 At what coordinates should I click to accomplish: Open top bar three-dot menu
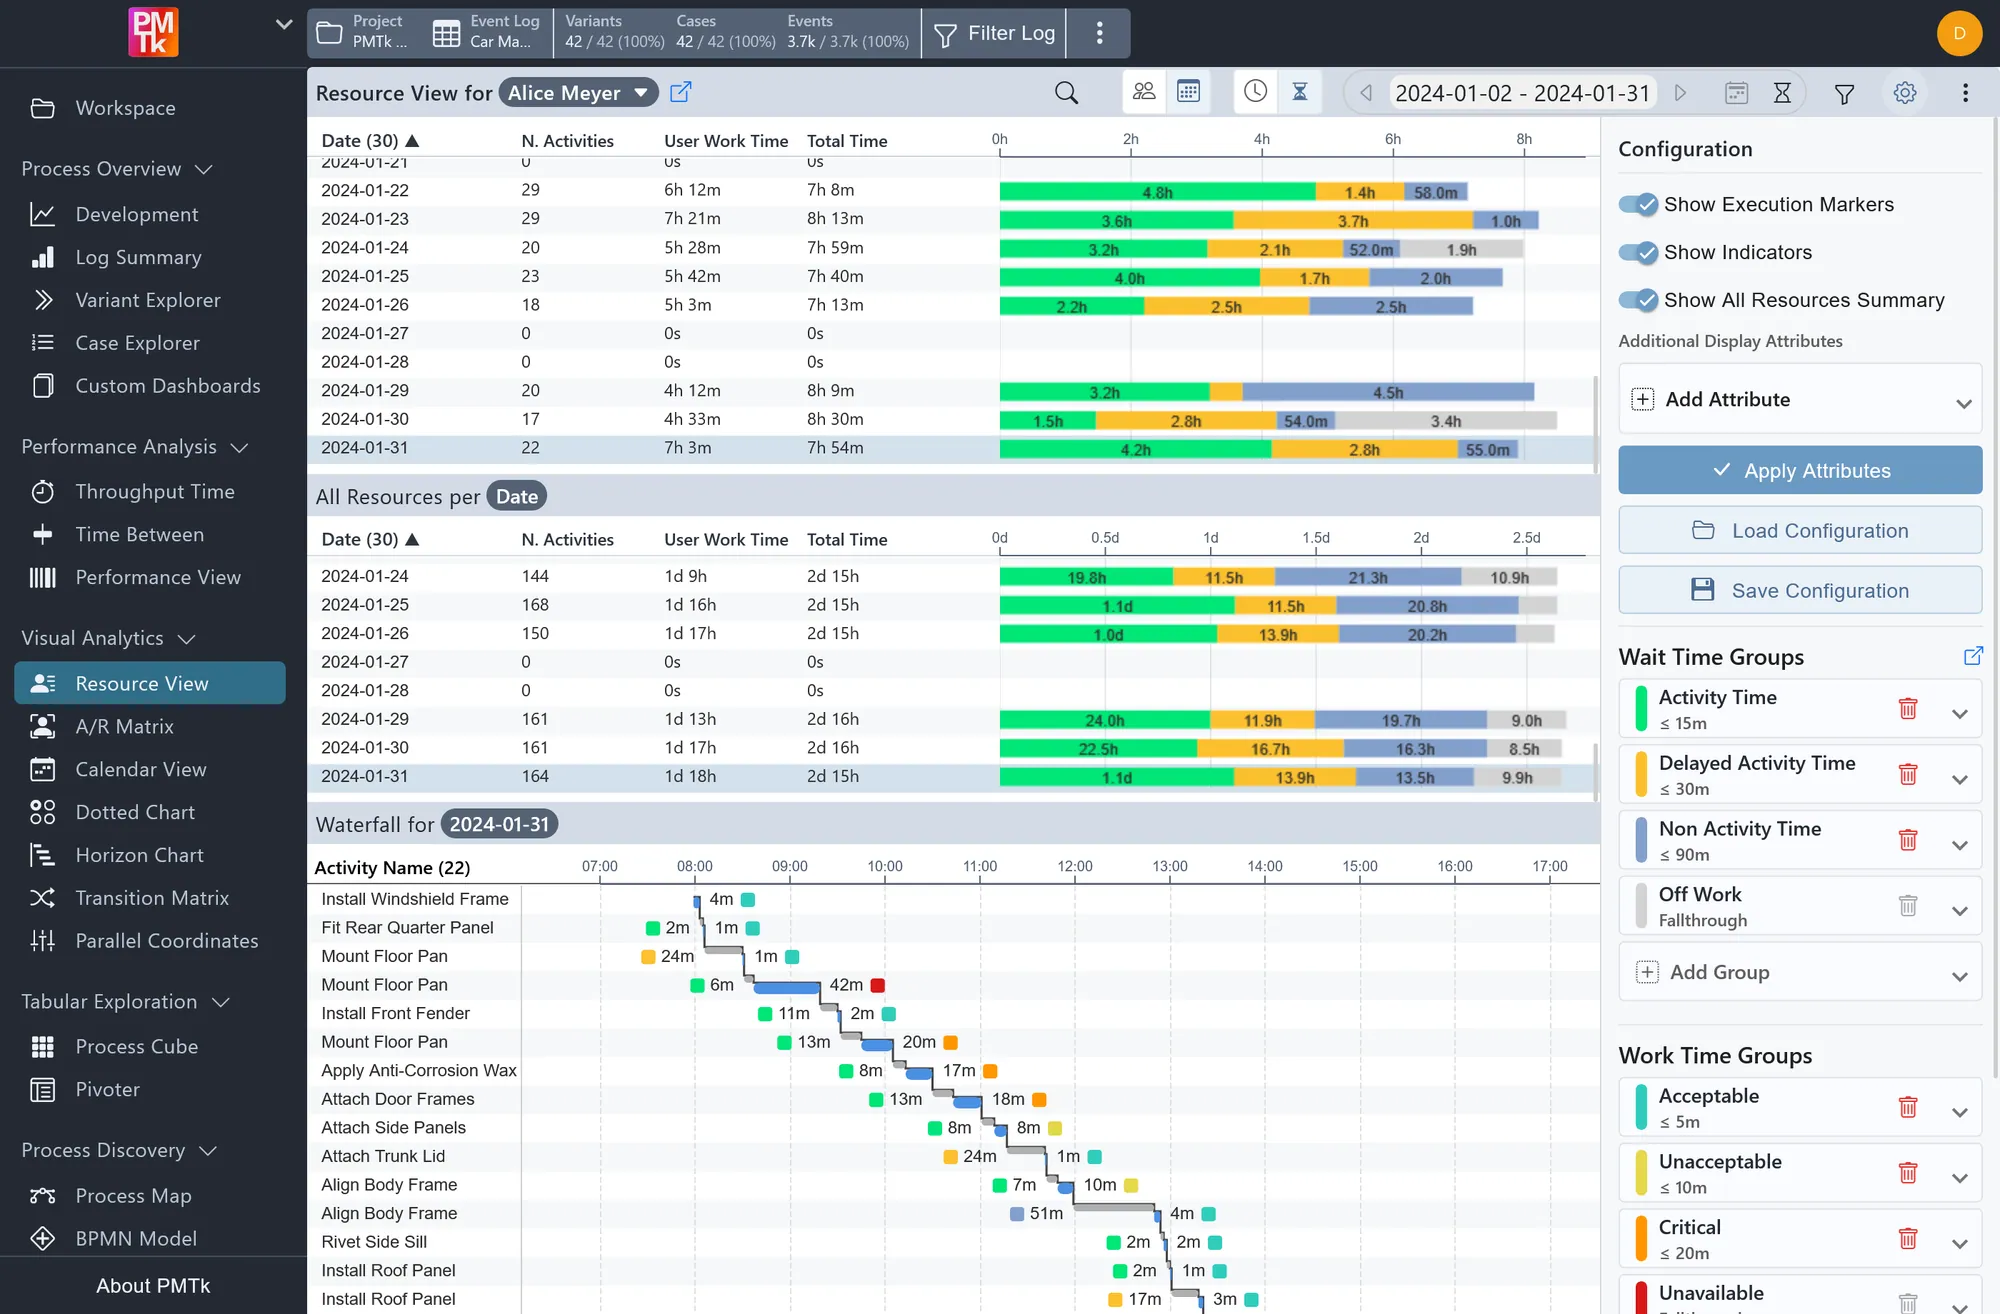click(x=1099, y=33)
